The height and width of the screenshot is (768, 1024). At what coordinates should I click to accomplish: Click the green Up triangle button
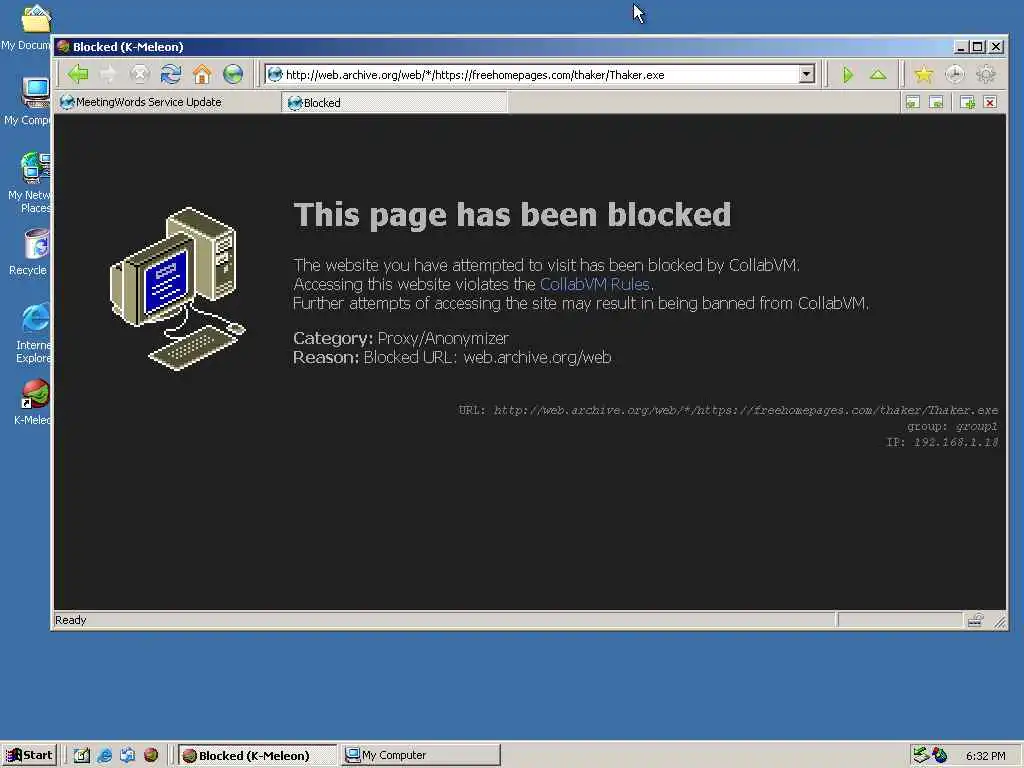(878, 74)
